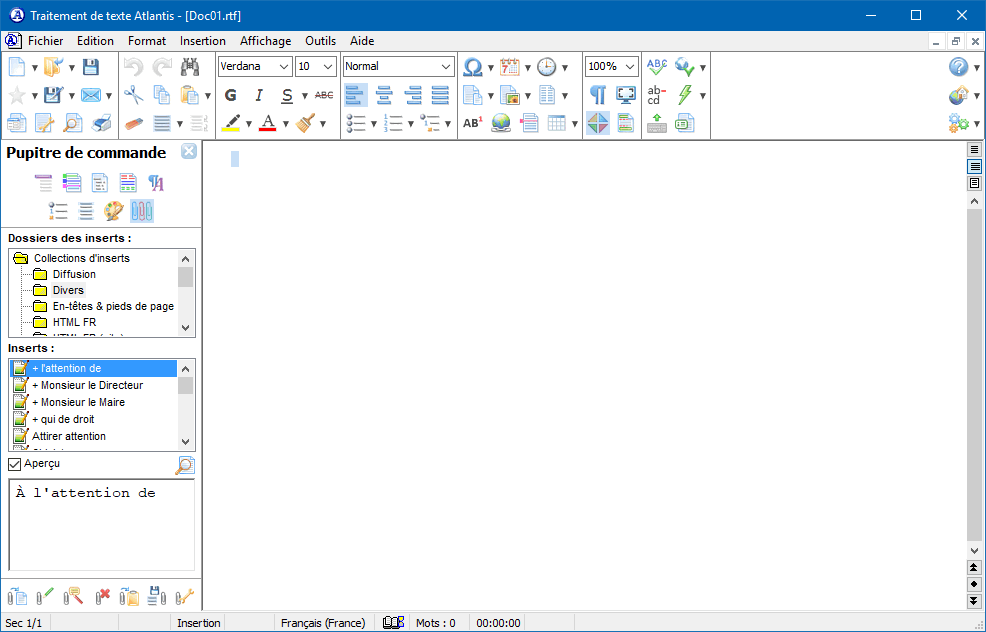Open the Normal style dropdown

coord(446,67)
